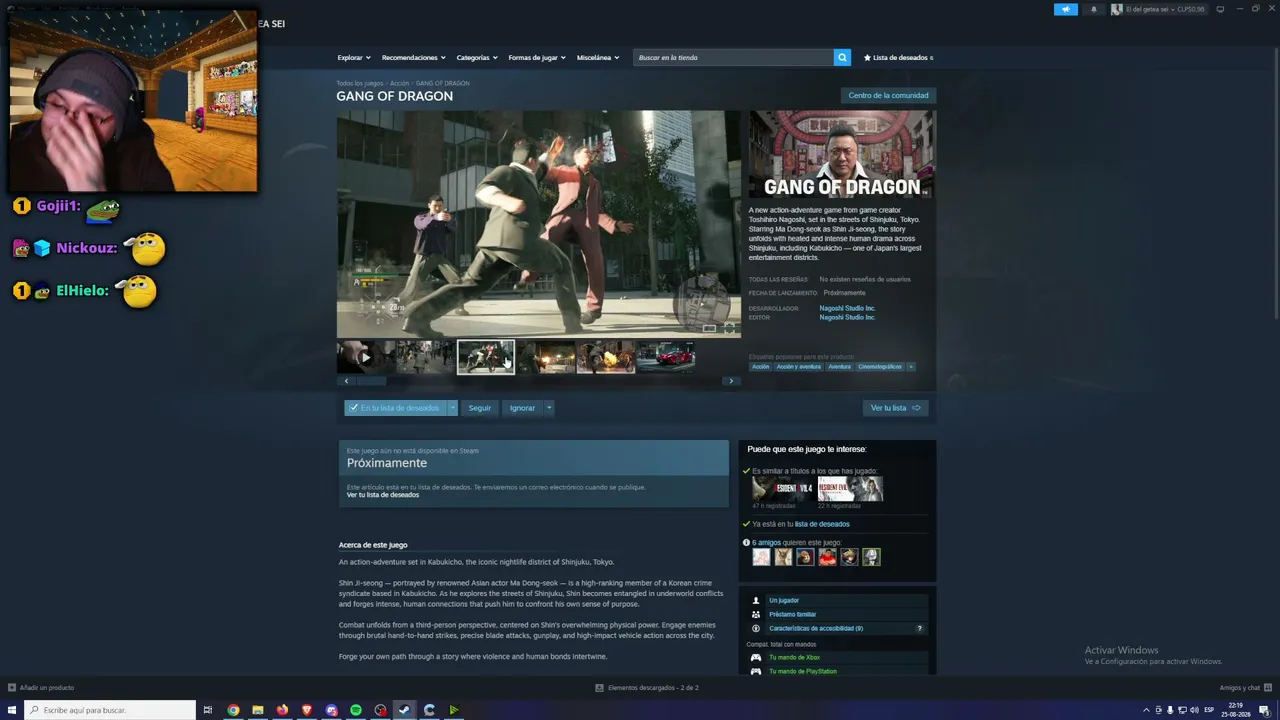
Task: Click the Aventura tag
Action: (x=839, y=367)
